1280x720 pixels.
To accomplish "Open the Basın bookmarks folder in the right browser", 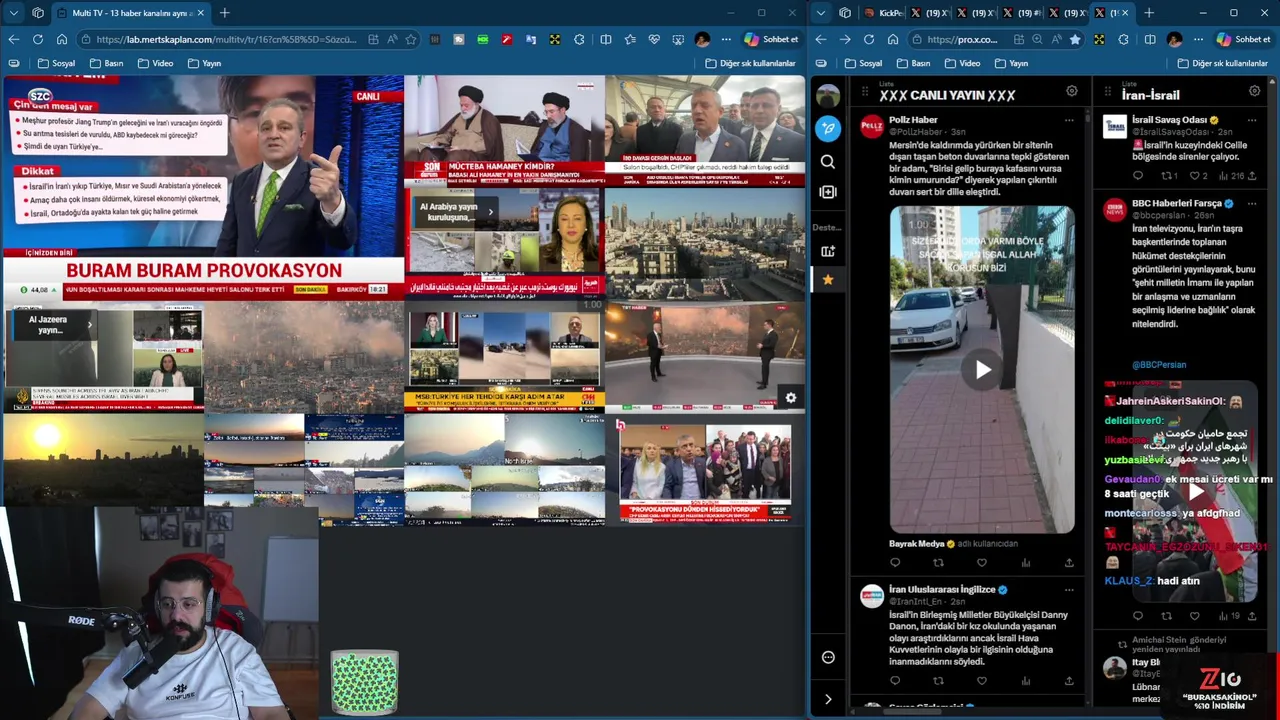I will (x=913, y=63).
